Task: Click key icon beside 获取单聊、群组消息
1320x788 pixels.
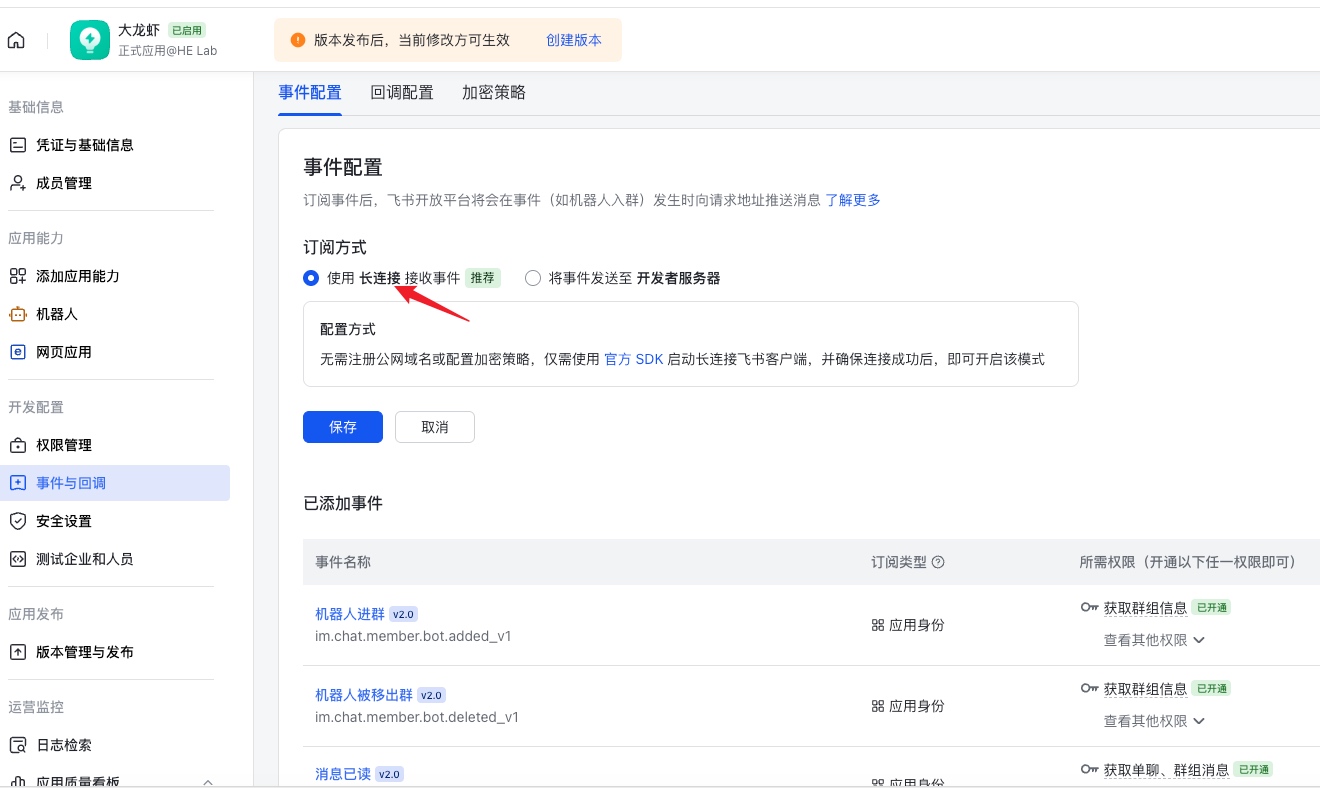Action: [x=1089, y=769]
